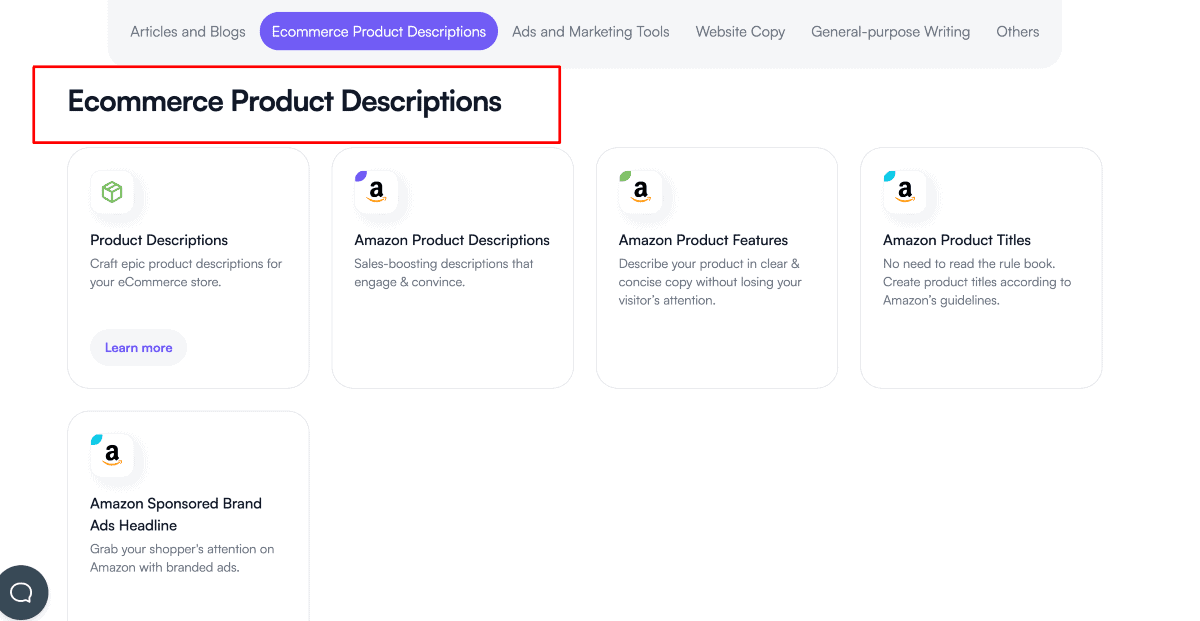Click the Amazon Product Titles description text
Image resolution: width=1200 pixels, height=621 pixels.
pyautogui.click(x=977, y=282)
